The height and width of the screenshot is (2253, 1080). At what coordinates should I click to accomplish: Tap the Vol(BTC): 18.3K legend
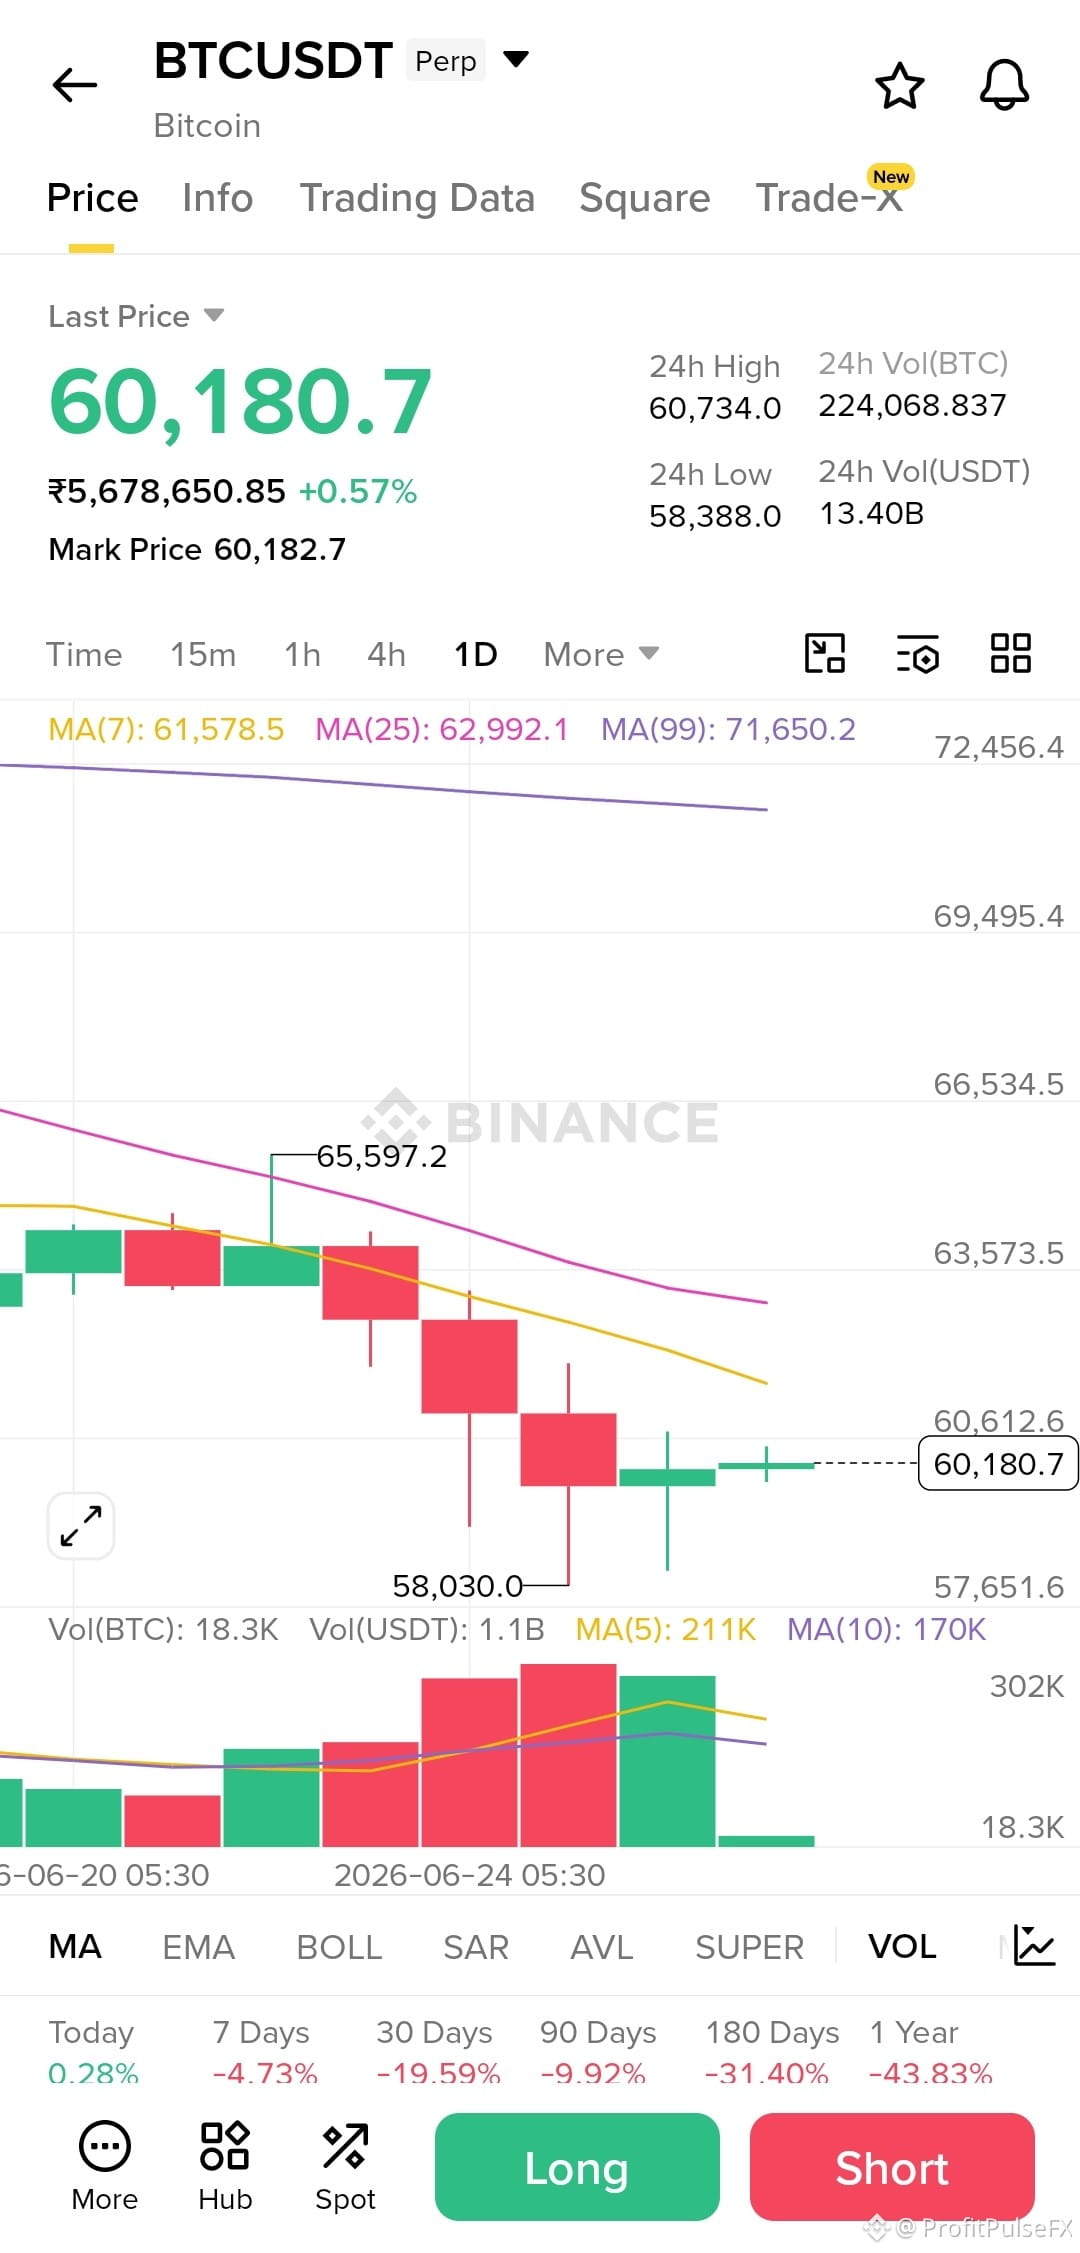[x=163, y=1629]
